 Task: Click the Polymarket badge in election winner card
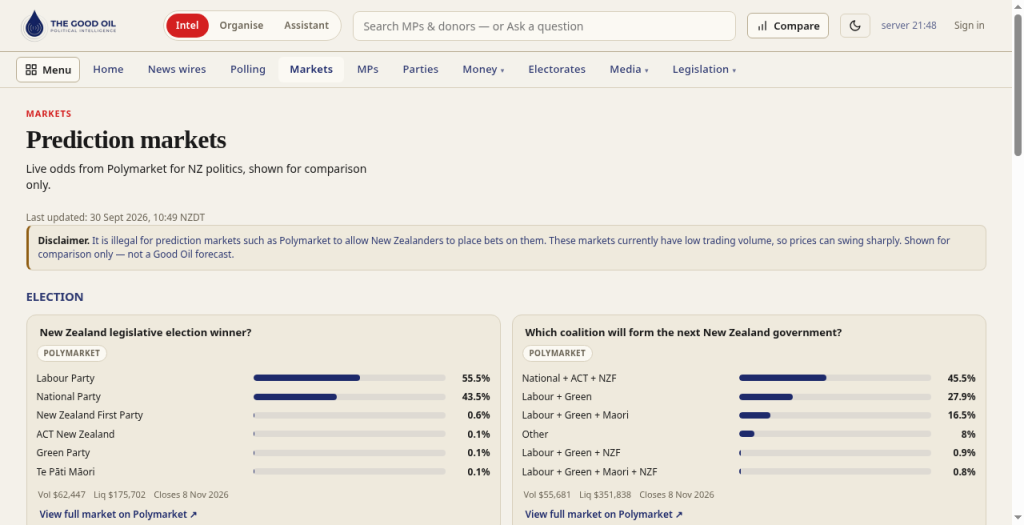[71, 353]
